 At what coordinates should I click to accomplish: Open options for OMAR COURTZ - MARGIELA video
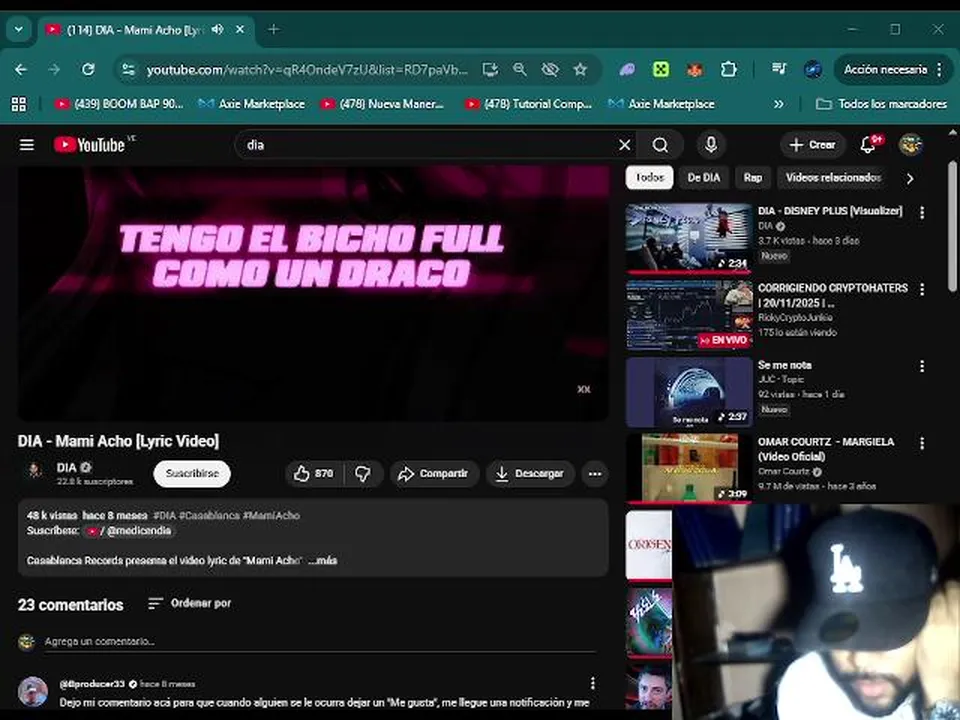click(921, 443)
